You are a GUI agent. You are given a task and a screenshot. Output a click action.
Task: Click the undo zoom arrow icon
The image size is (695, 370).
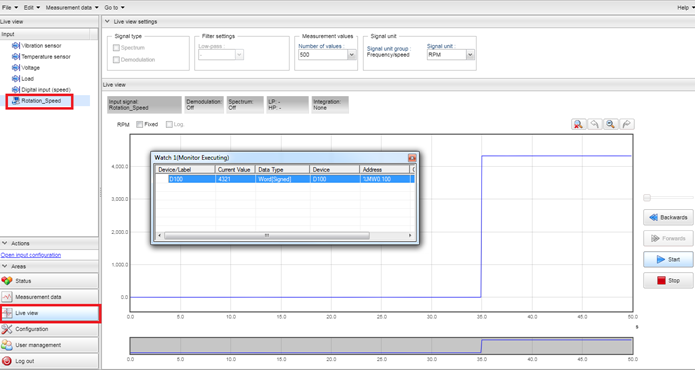point(594,125)
